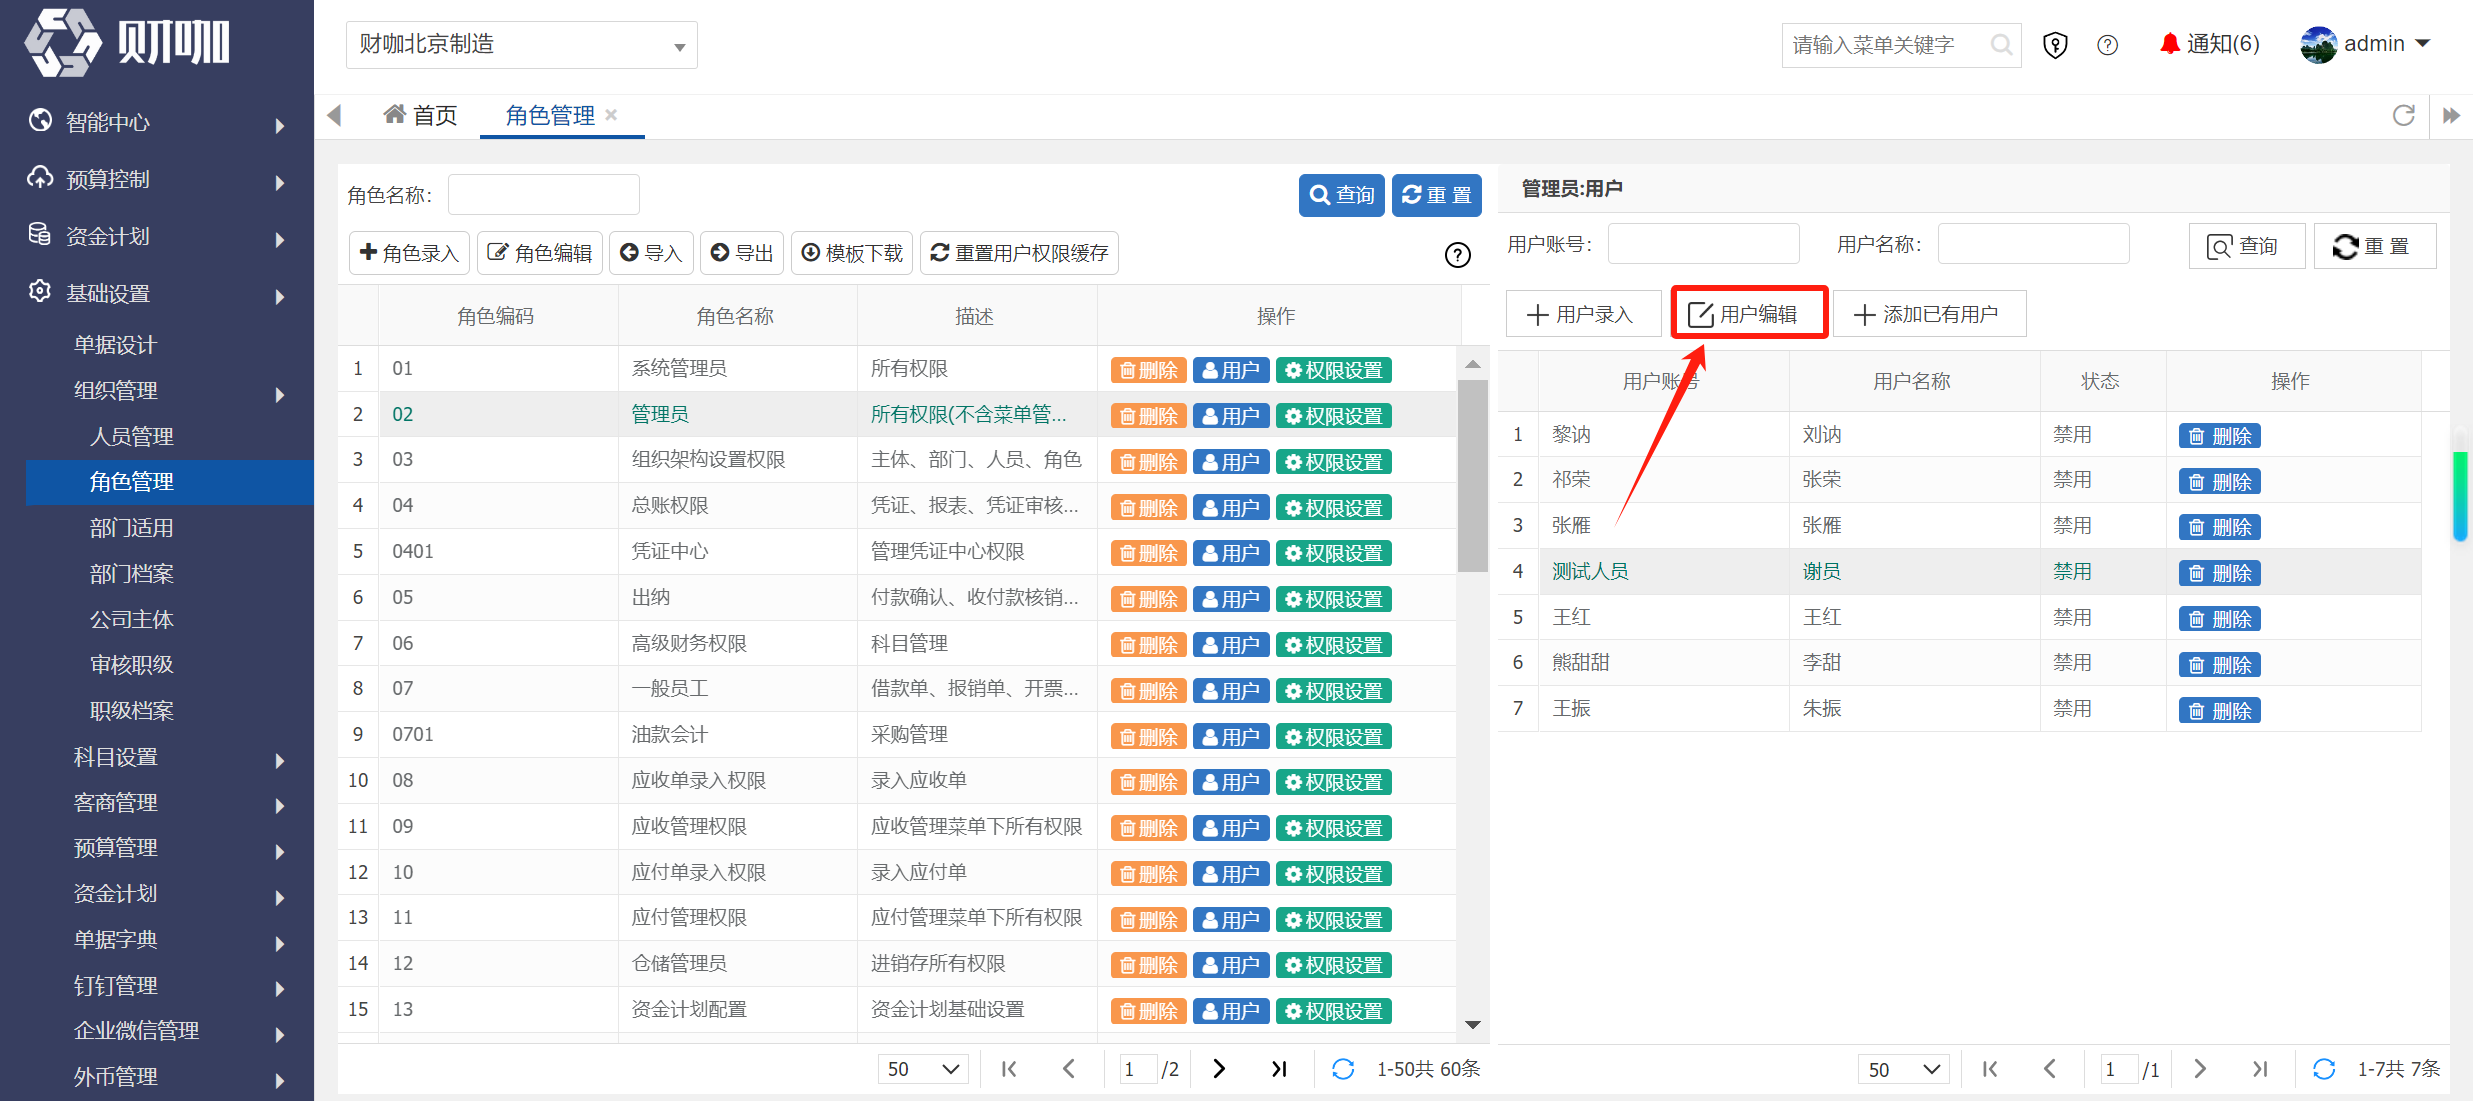This screenshot has height=1101, width=2473.
Task: Switch to the 首页 tab
Action: (420, 115)
